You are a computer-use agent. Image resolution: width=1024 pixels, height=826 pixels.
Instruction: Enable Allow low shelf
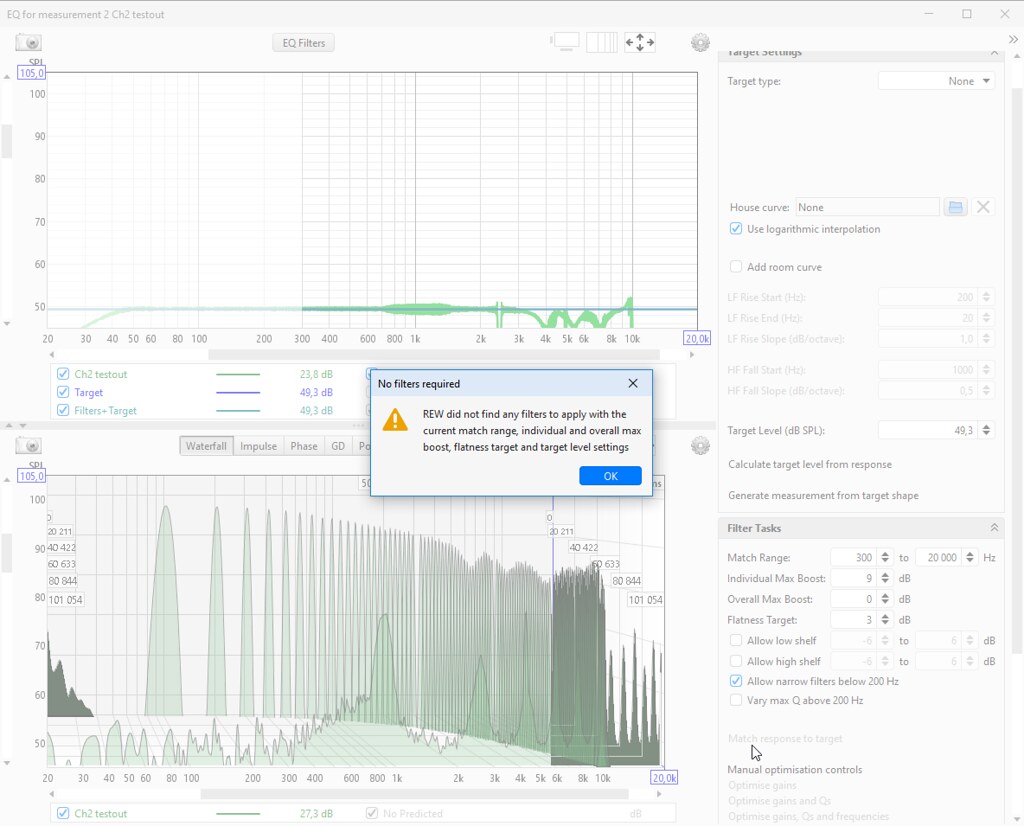point(736,641)
